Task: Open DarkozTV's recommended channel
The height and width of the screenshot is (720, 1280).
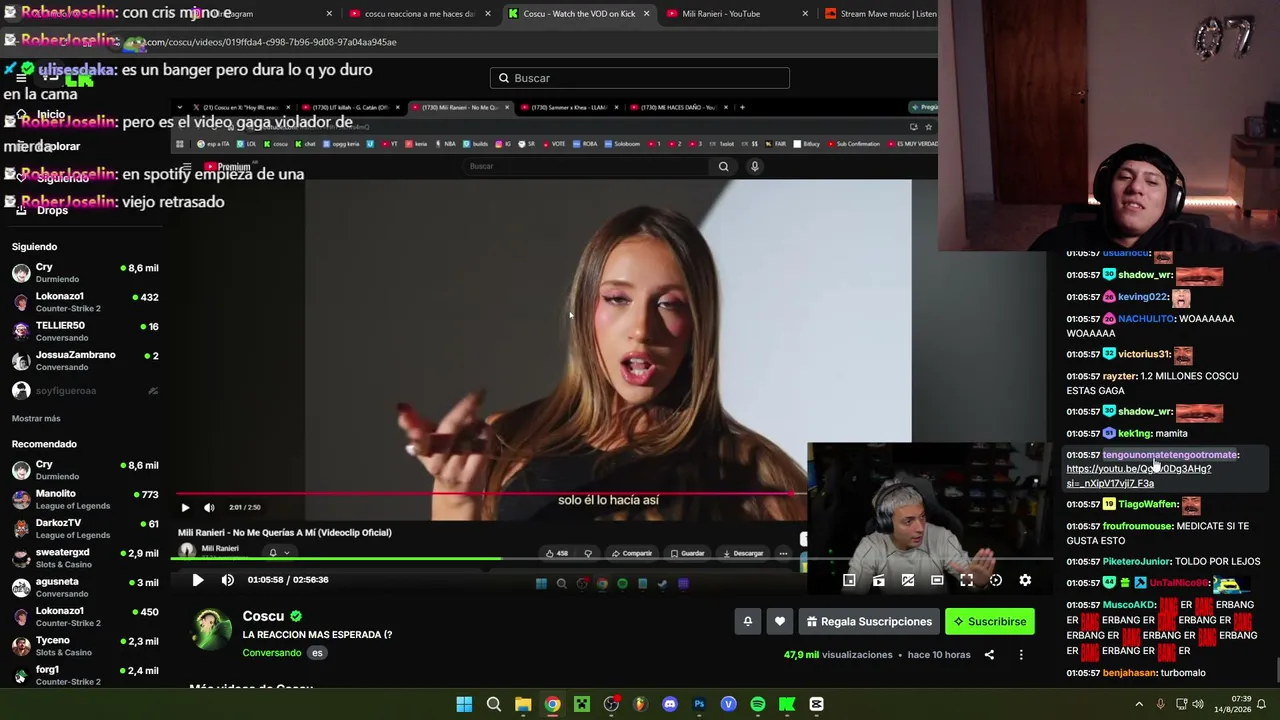Action: click(x=84, y=528)
